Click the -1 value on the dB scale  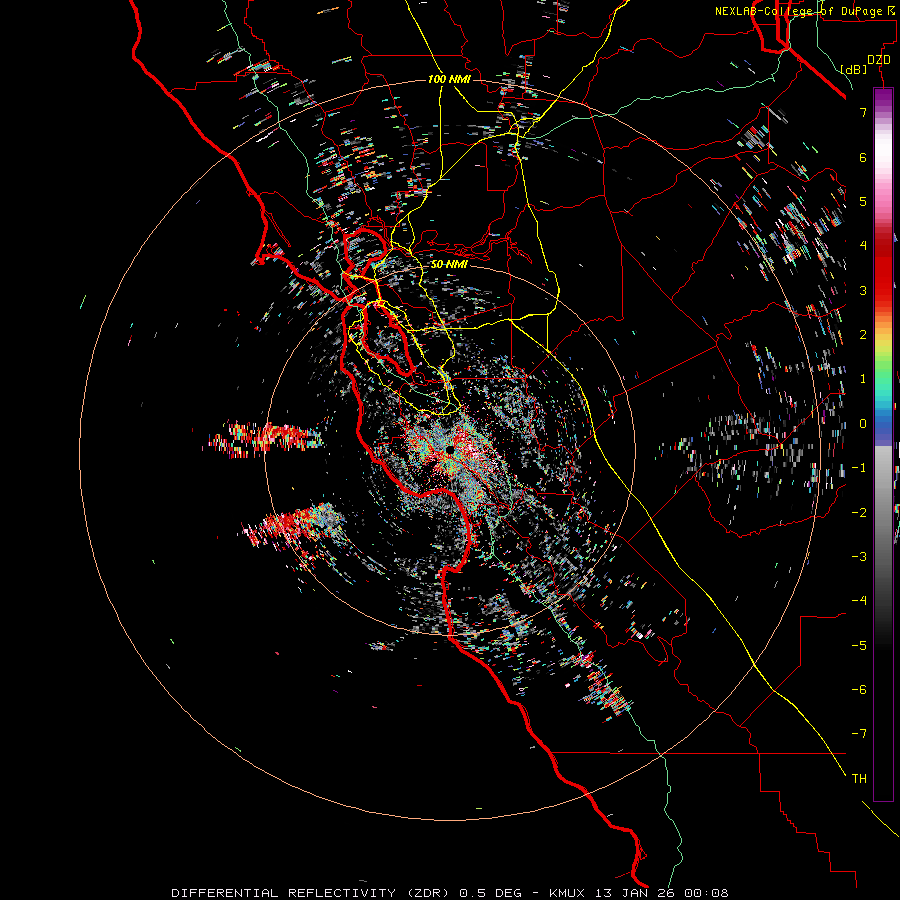pyautogui.click(x=859, y=467)
